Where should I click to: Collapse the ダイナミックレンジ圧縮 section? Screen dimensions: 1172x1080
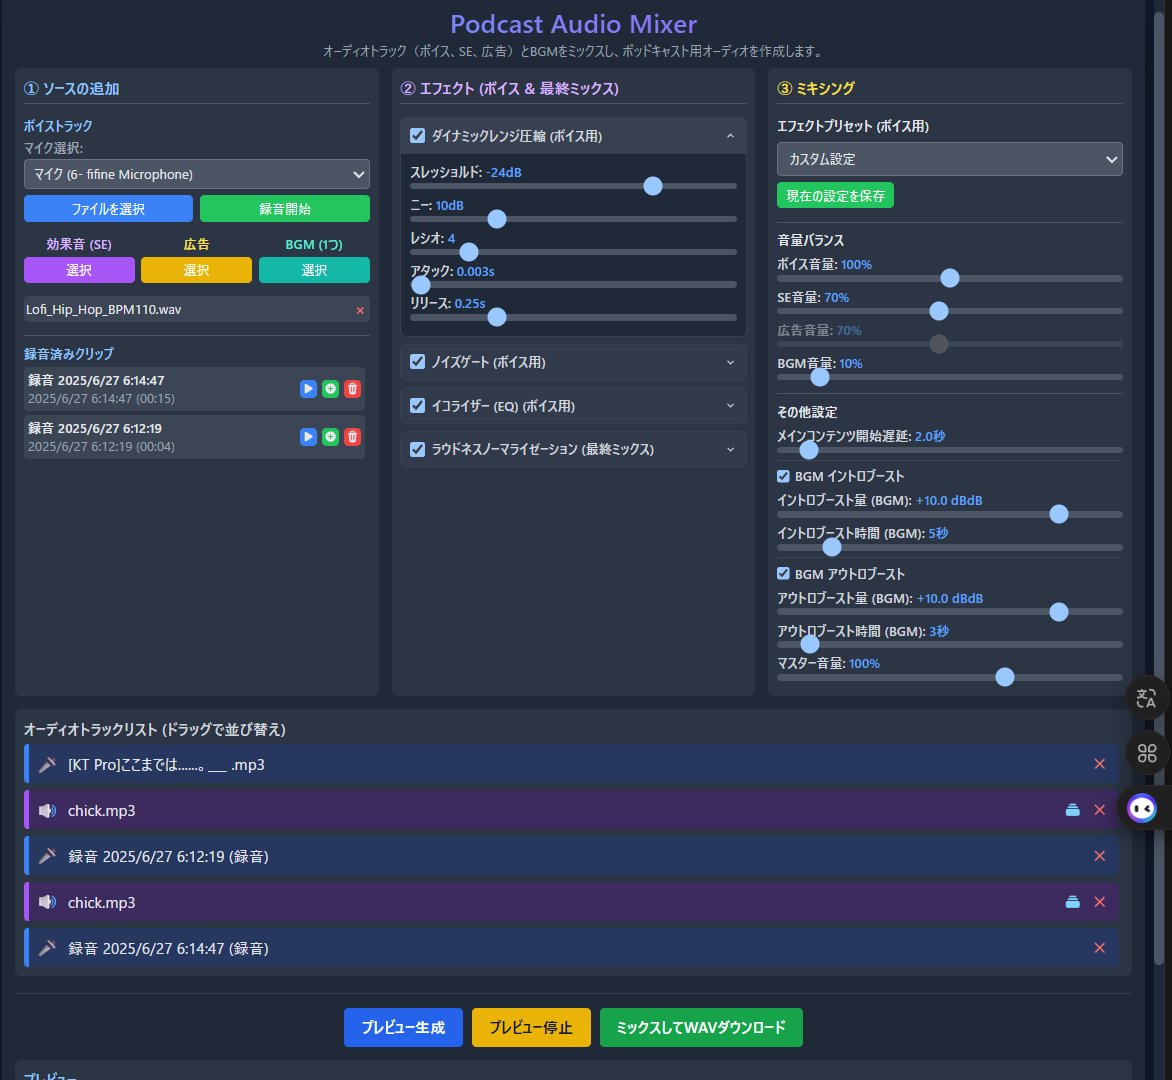click(730, 136)
